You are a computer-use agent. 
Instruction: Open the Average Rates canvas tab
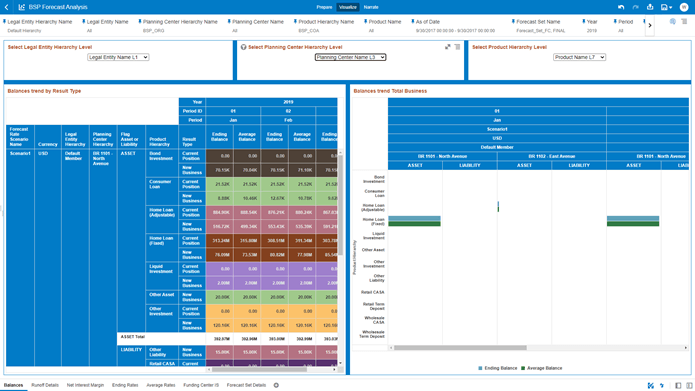pyautogui.click(x=160, y=385)
